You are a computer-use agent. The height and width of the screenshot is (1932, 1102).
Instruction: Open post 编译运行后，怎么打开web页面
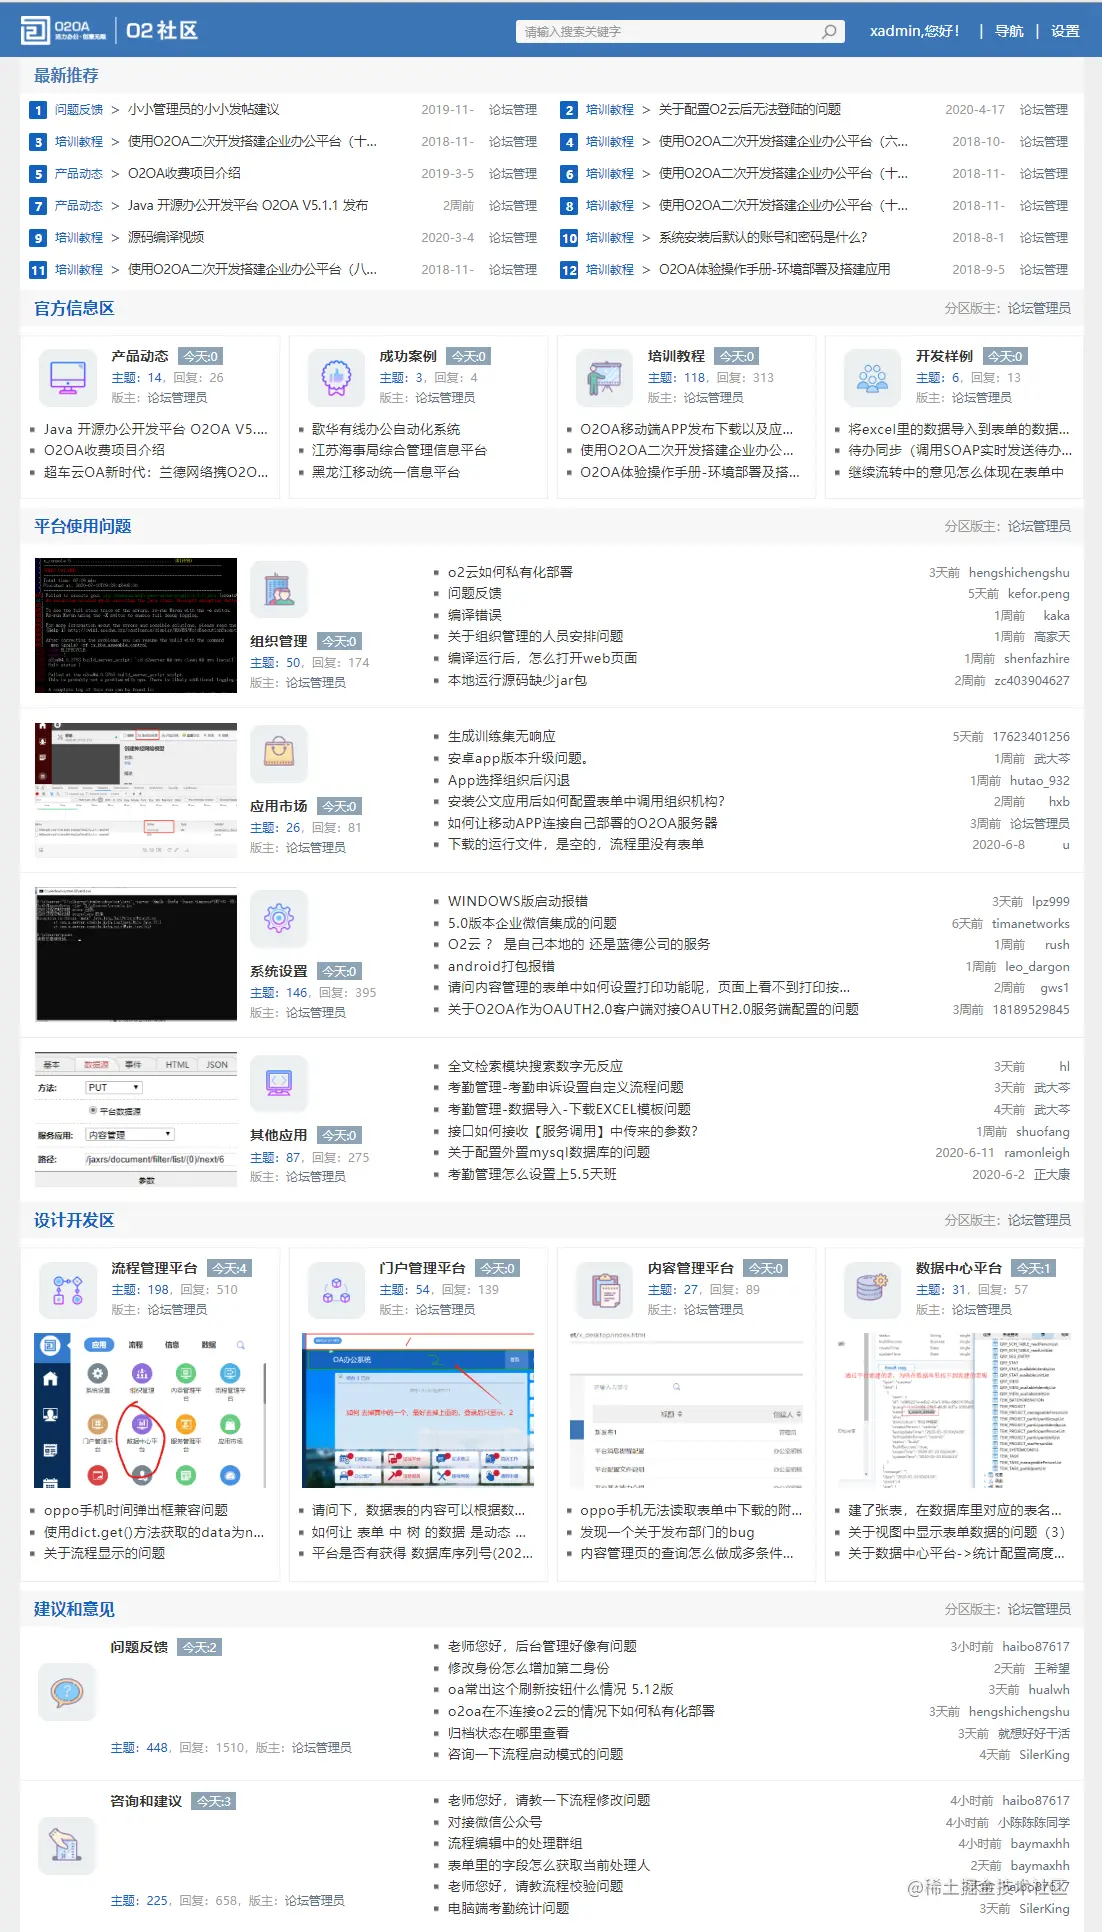coord(542,658)
